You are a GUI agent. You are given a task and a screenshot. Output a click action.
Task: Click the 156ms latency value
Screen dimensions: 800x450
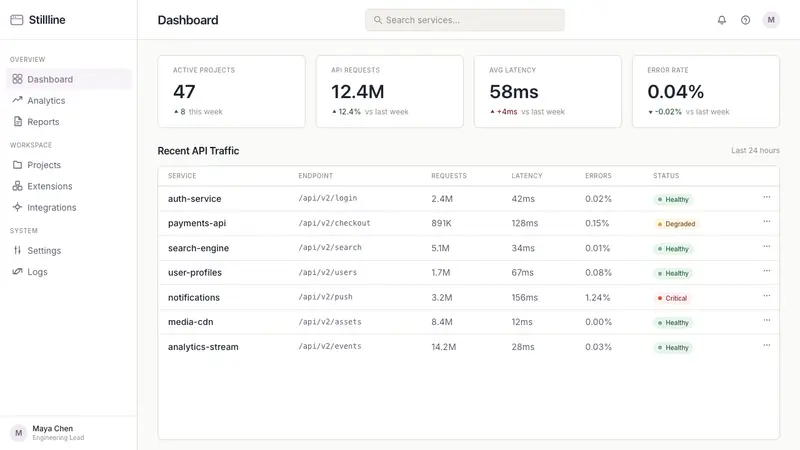[x=524, y=297]
